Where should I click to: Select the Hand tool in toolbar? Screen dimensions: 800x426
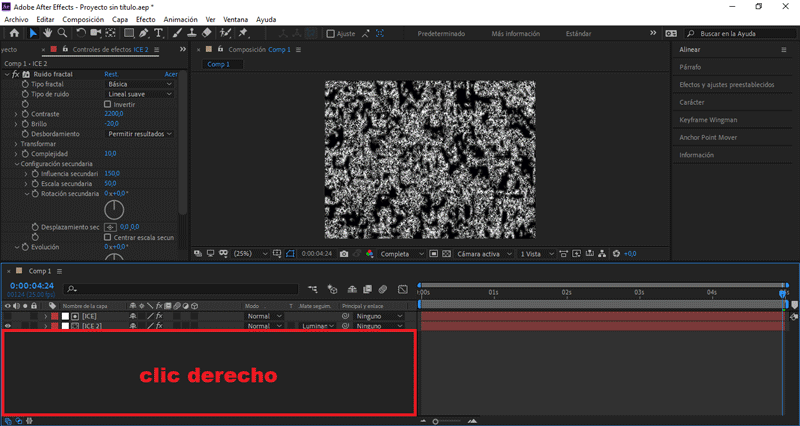[x=48, y=33]
